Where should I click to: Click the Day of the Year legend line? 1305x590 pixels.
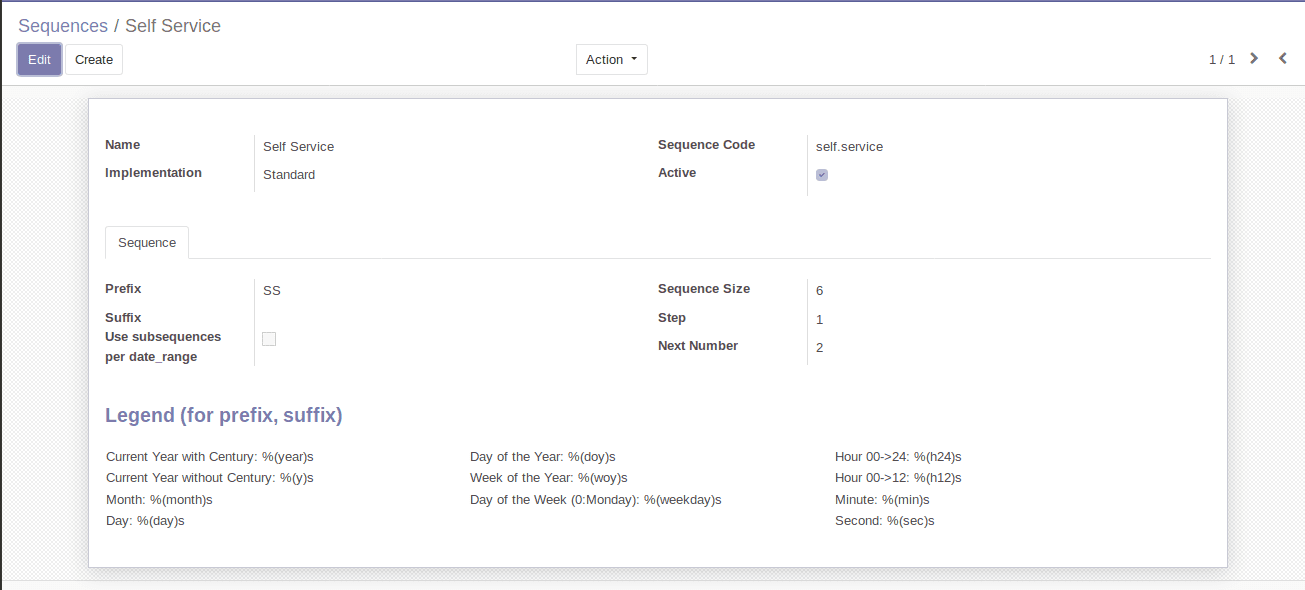543,457
